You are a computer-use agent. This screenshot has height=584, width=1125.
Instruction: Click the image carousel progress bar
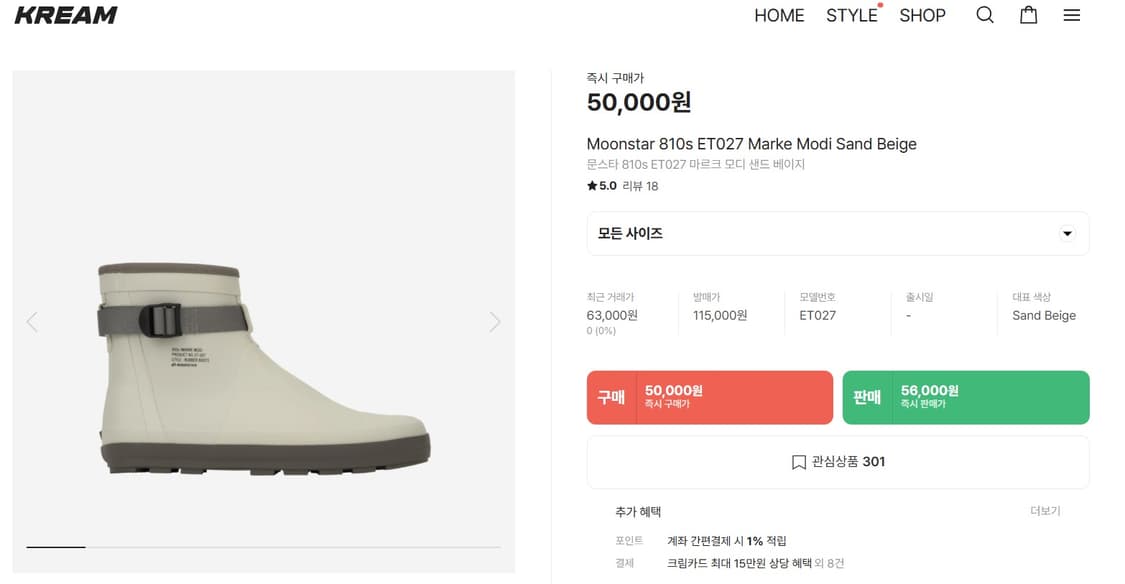pos(263,547)
